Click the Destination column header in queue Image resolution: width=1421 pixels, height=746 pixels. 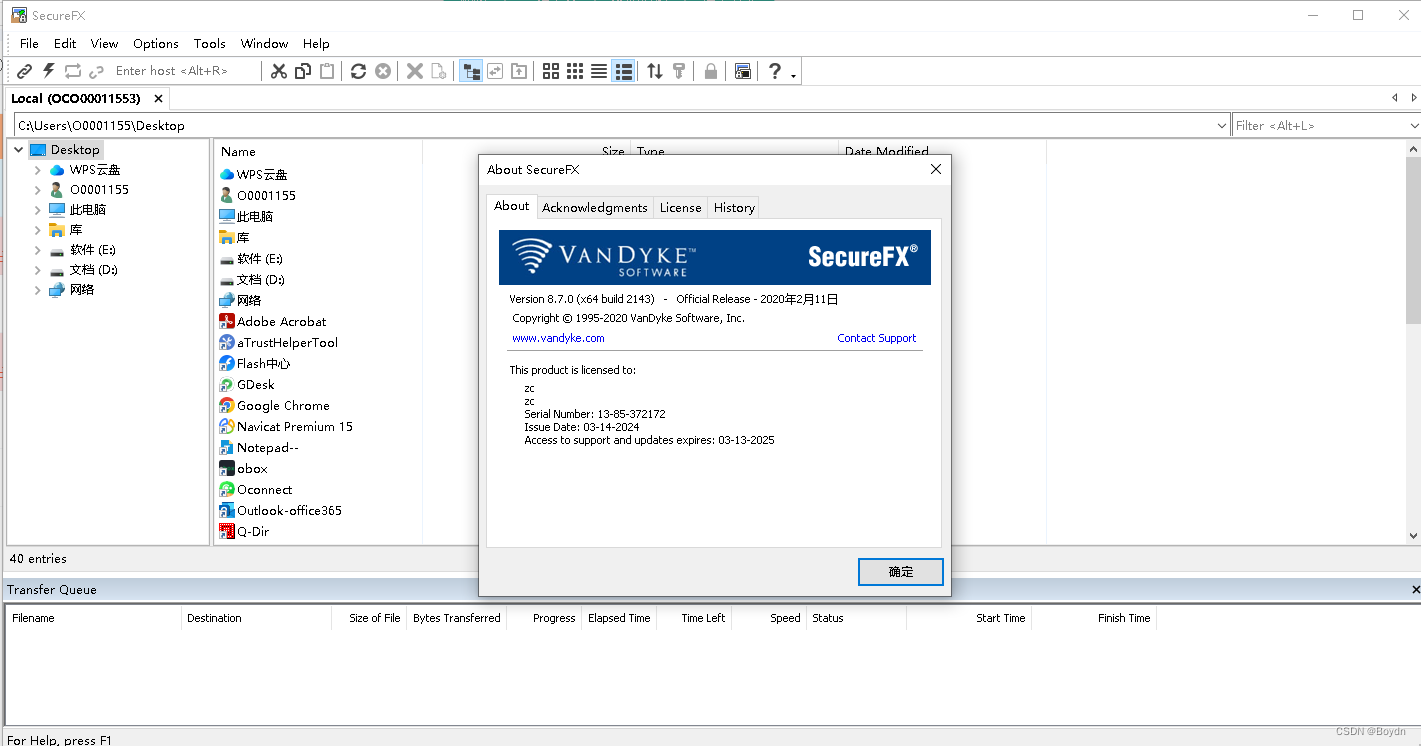pos(256,618)
